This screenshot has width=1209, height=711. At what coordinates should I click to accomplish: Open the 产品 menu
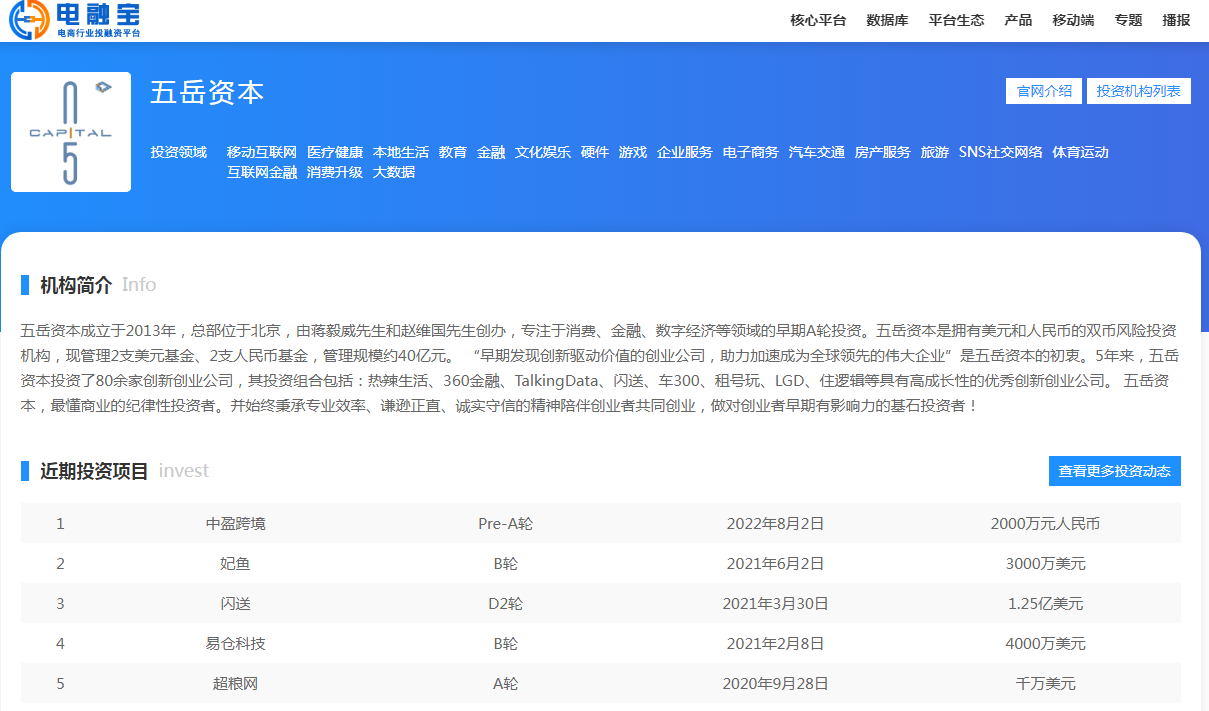click(1018, 20)
